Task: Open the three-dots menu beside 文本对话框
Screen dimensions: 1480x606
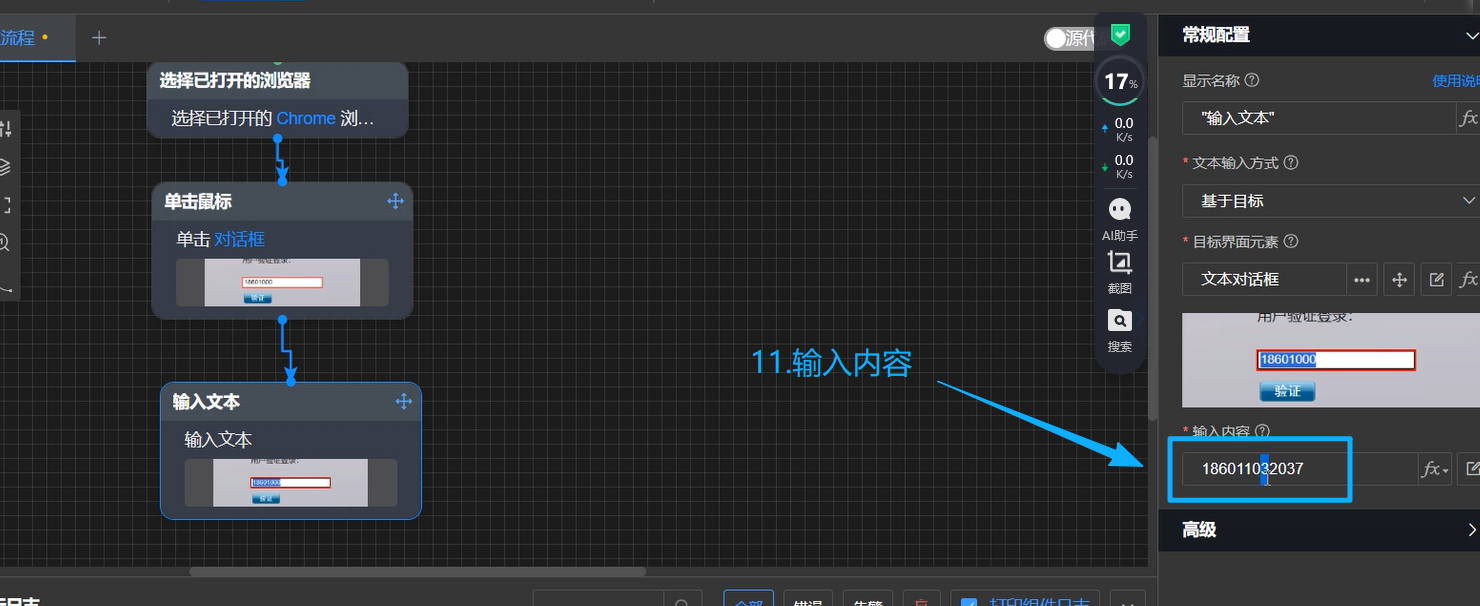Action: pos(1362,279)
